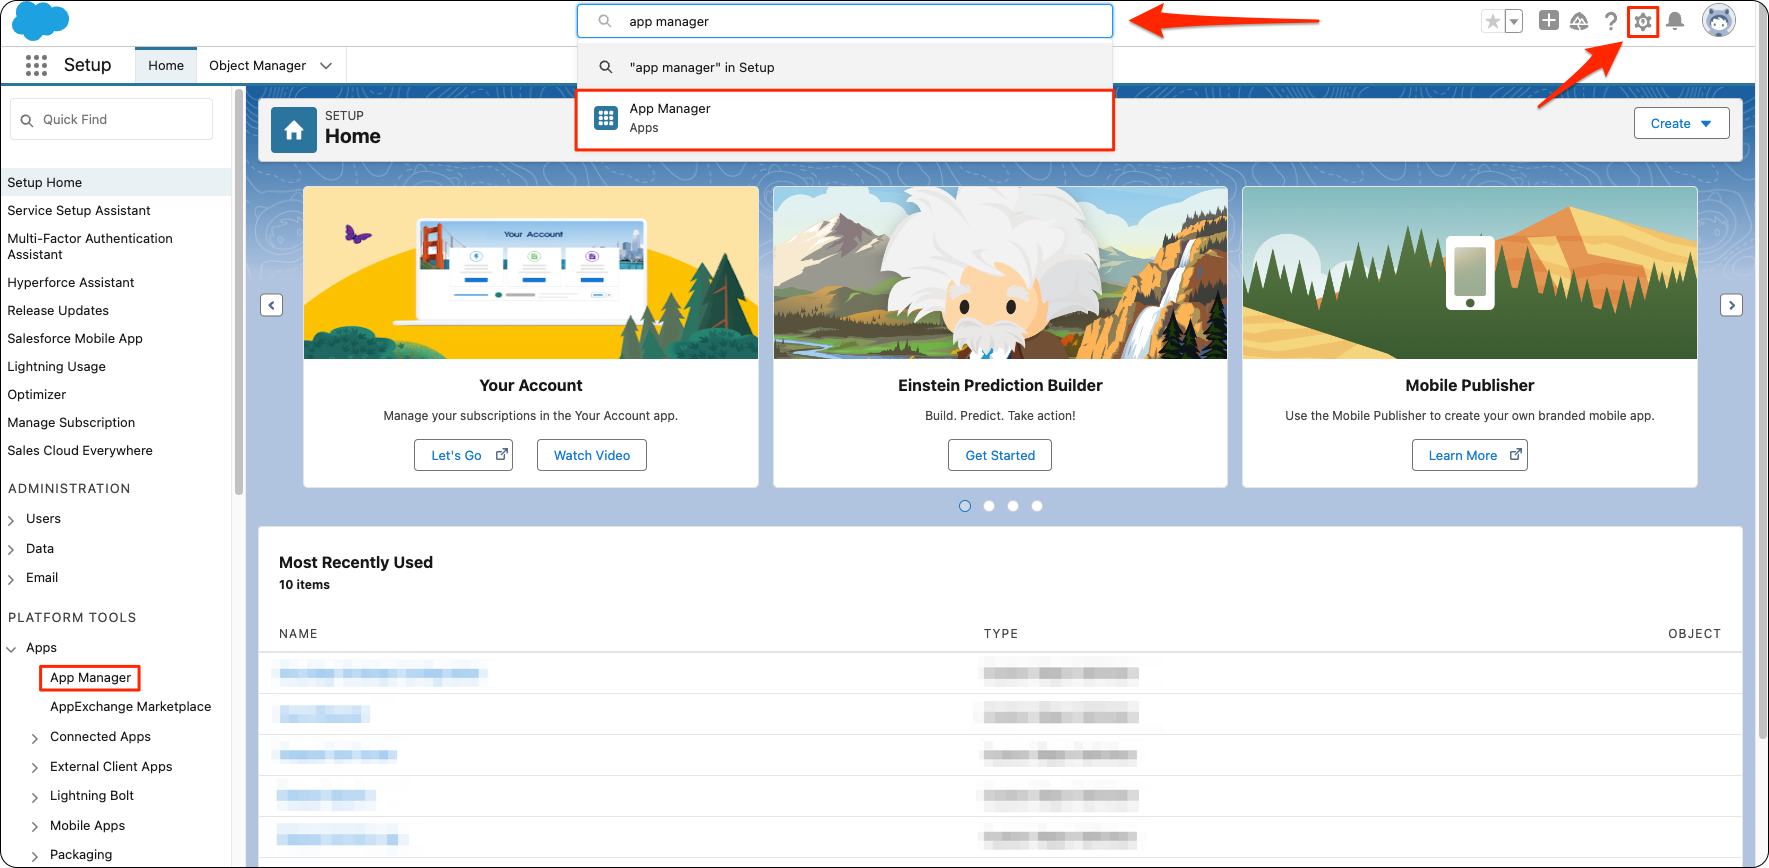Select the fourth carousel page dot
Screen dimensions: 1769x868
1037,506
